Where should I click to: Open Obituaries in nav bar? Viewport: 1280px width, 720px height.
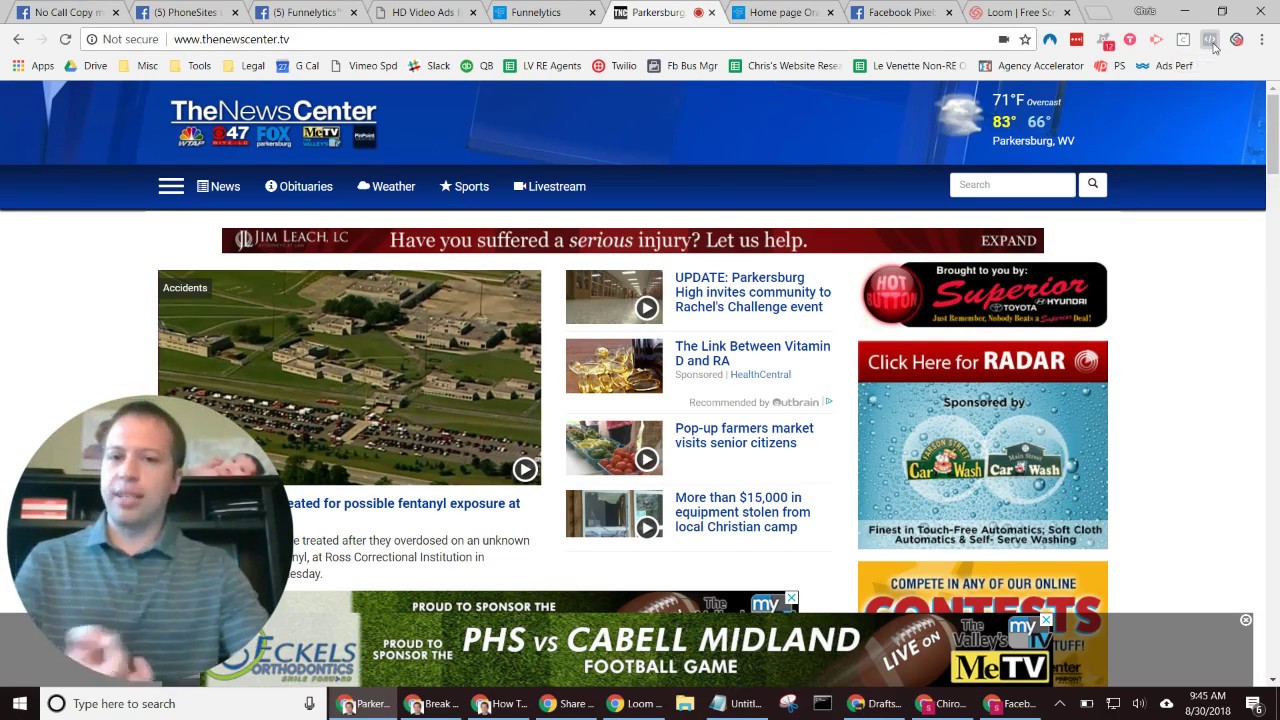tap(298, 186)
